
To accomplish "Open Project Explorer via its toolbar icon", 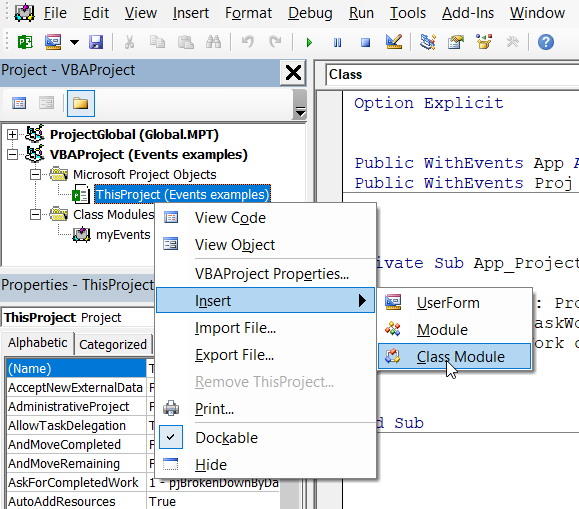I will (x=428, y=42).
